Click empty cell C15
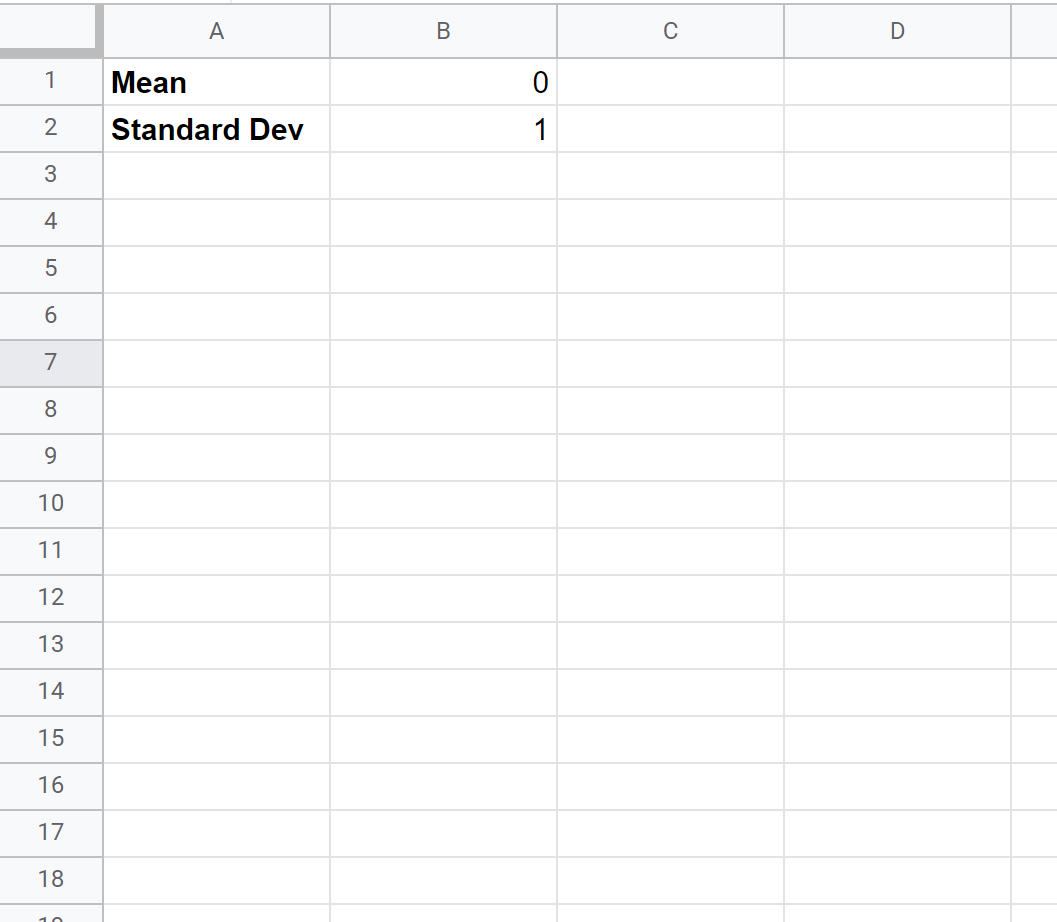1057x922 pixels. coord(670,738)
